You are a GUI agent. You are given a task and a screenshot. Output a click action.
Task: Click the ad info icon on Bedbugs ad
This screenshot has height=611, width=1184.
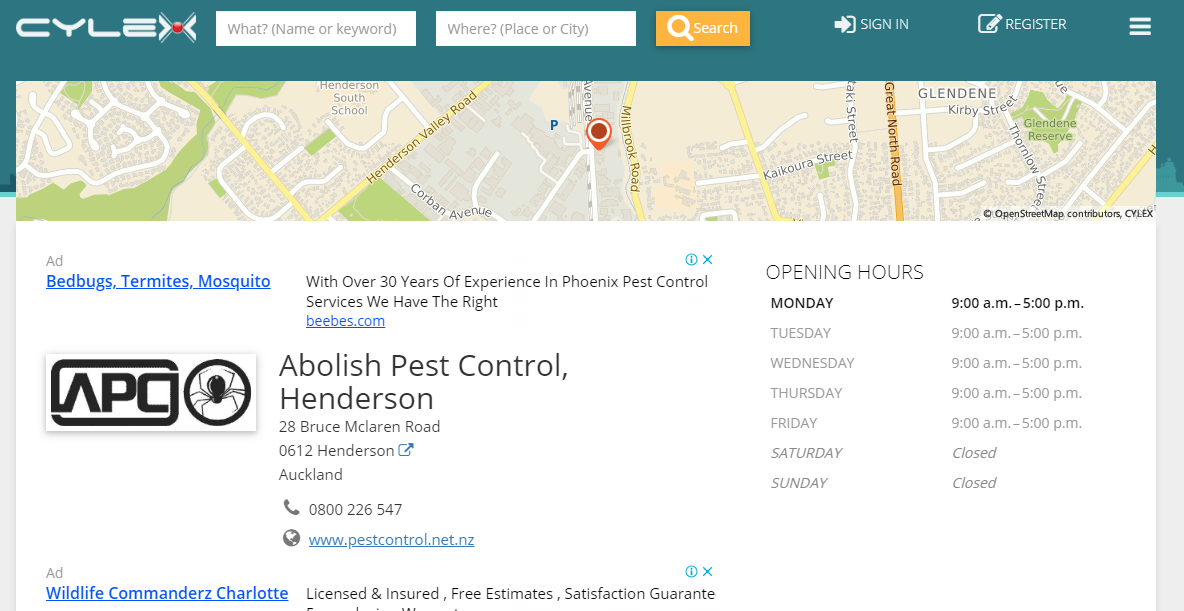coord(691,259)
